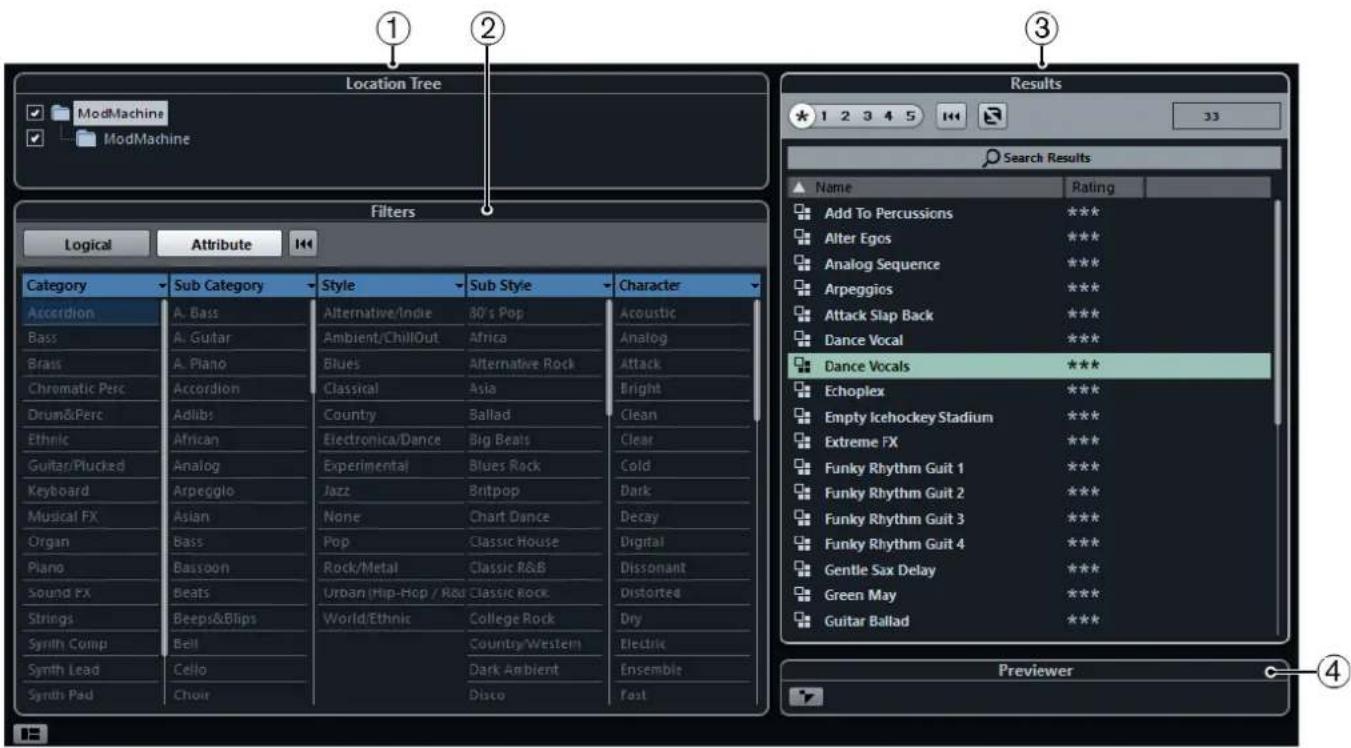Click the preset icon beside Arpeggios
Viewport: 1351px width, 748px height.
[801, 289]
